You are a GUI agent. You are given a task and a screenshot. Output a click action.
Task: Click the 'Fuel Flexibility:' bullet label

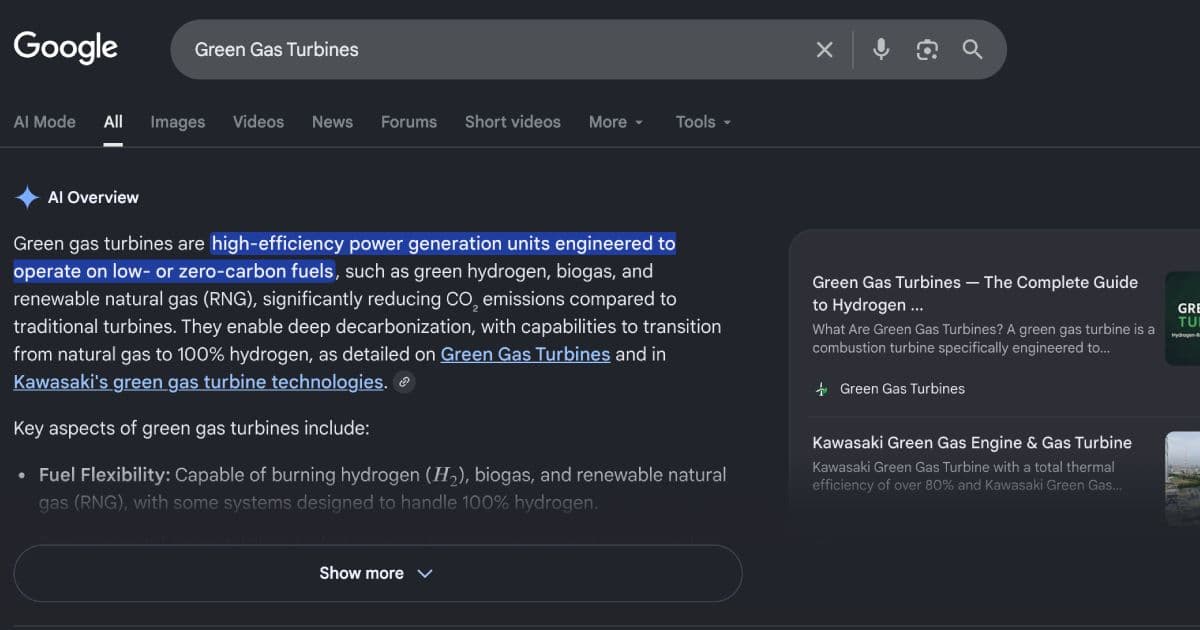105,474
